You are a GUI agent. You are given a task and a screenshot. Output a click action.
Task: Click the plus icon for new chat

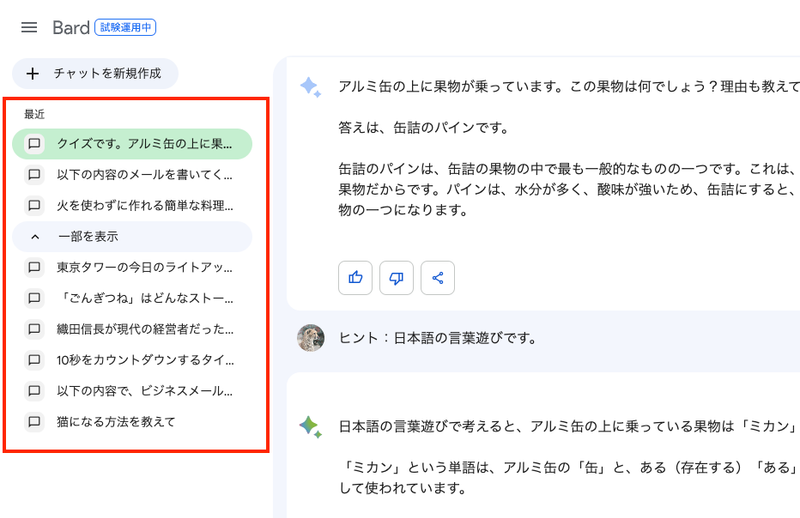point(33,73)
